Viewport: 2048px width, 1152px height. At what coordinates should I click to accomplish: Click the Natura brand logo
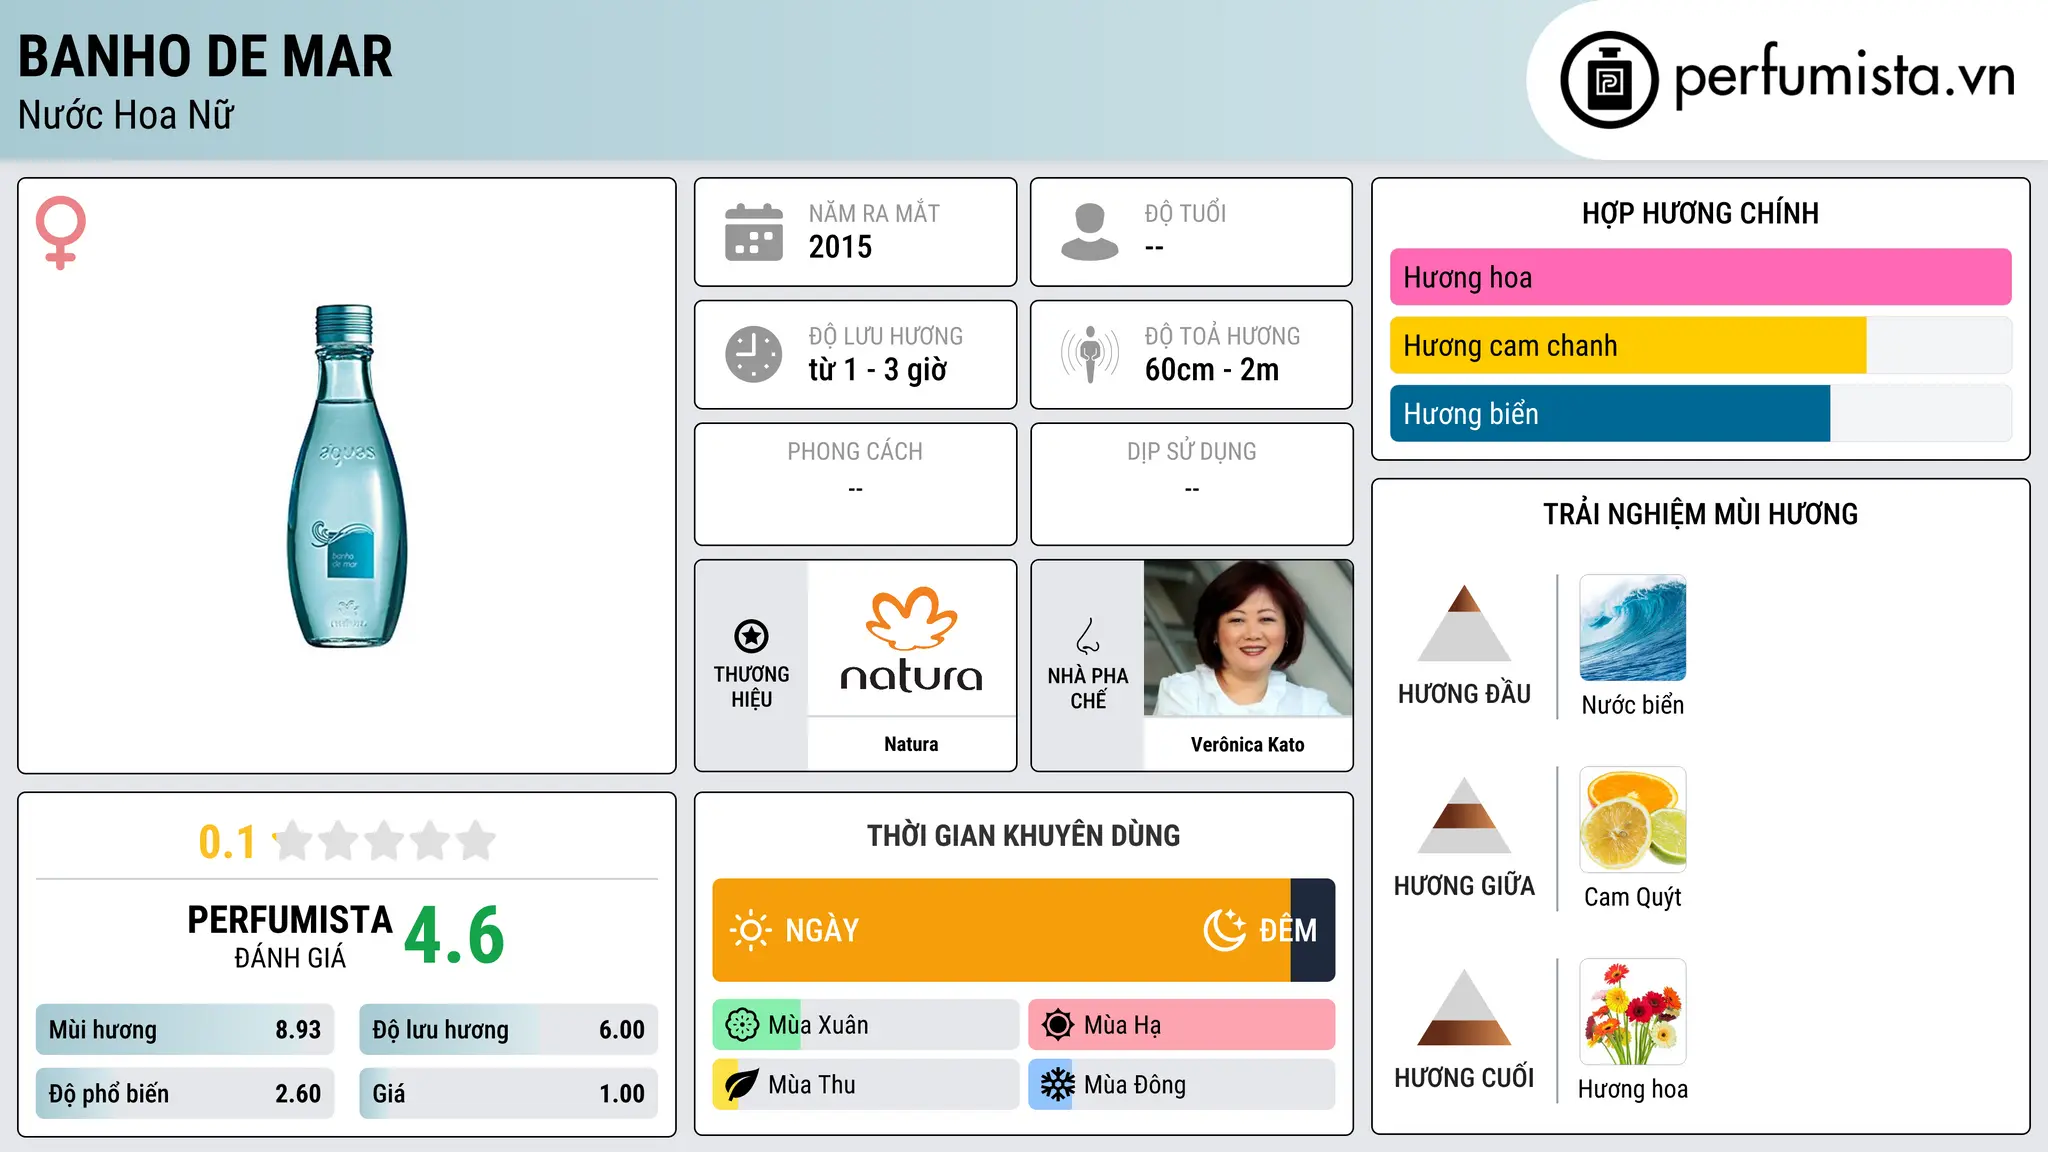coord(911,640)
